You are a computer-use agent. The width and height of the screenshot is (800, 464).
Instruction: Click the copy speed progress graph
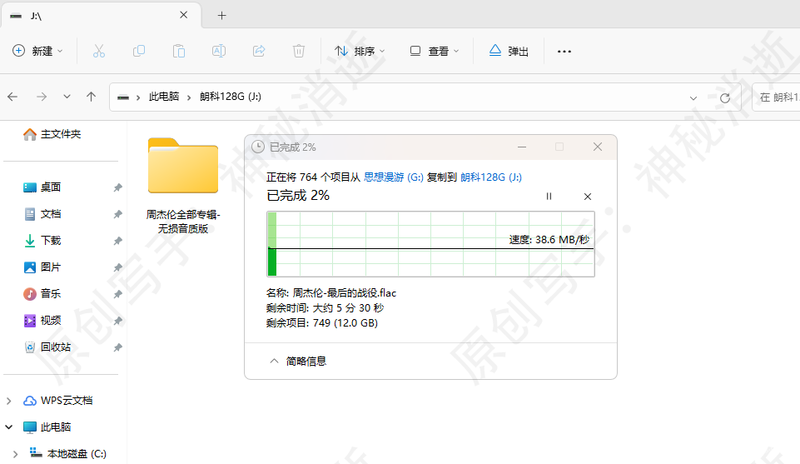(431, 244)
